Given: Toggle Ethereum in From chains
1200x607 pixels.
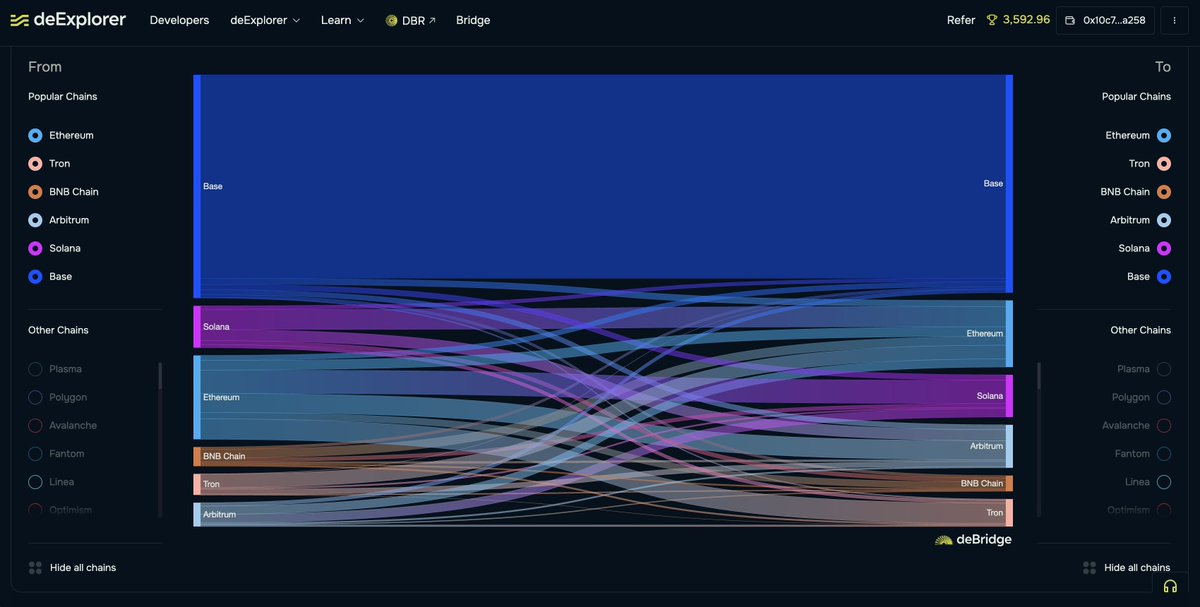Looking at the screenshot, I should point(35,135).
